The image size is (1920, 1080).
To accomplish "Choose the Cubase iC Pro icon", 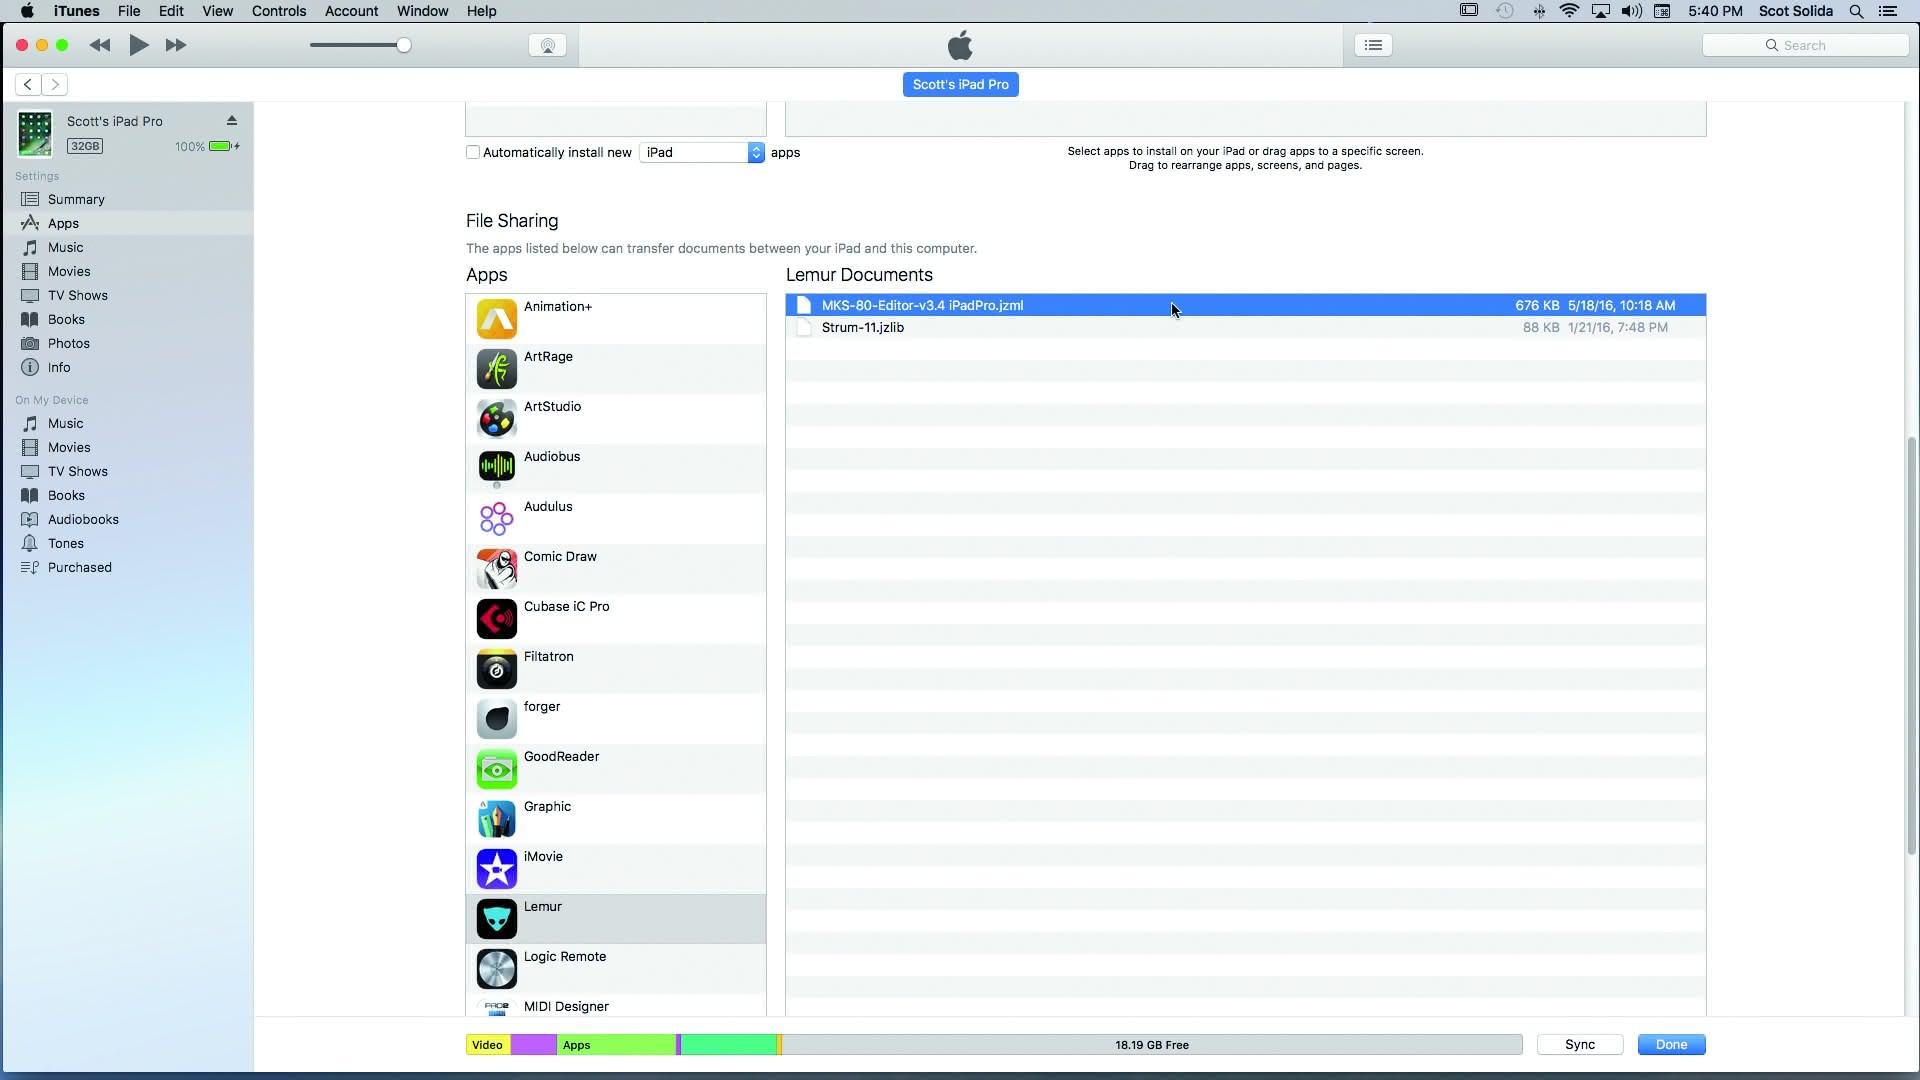I will coord(496,619).
